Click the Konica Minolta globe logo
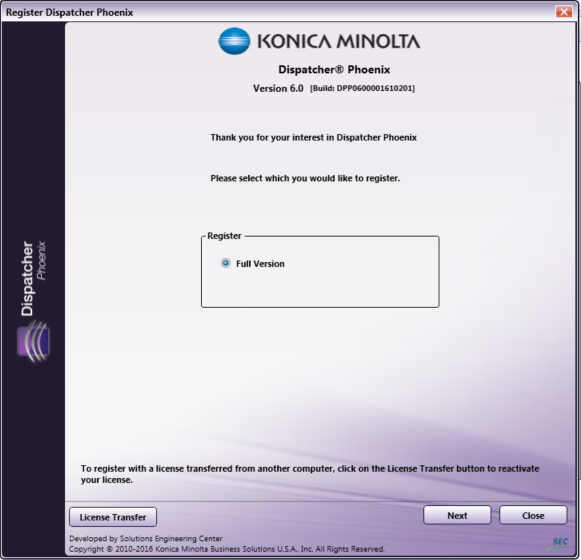 click(234, 41)
